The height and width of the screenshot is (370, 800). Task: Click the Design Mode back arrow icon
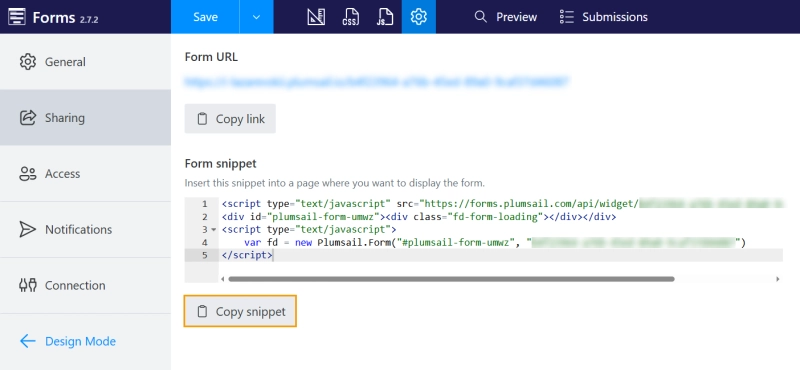pyautogui.click(x=28, y=341)
